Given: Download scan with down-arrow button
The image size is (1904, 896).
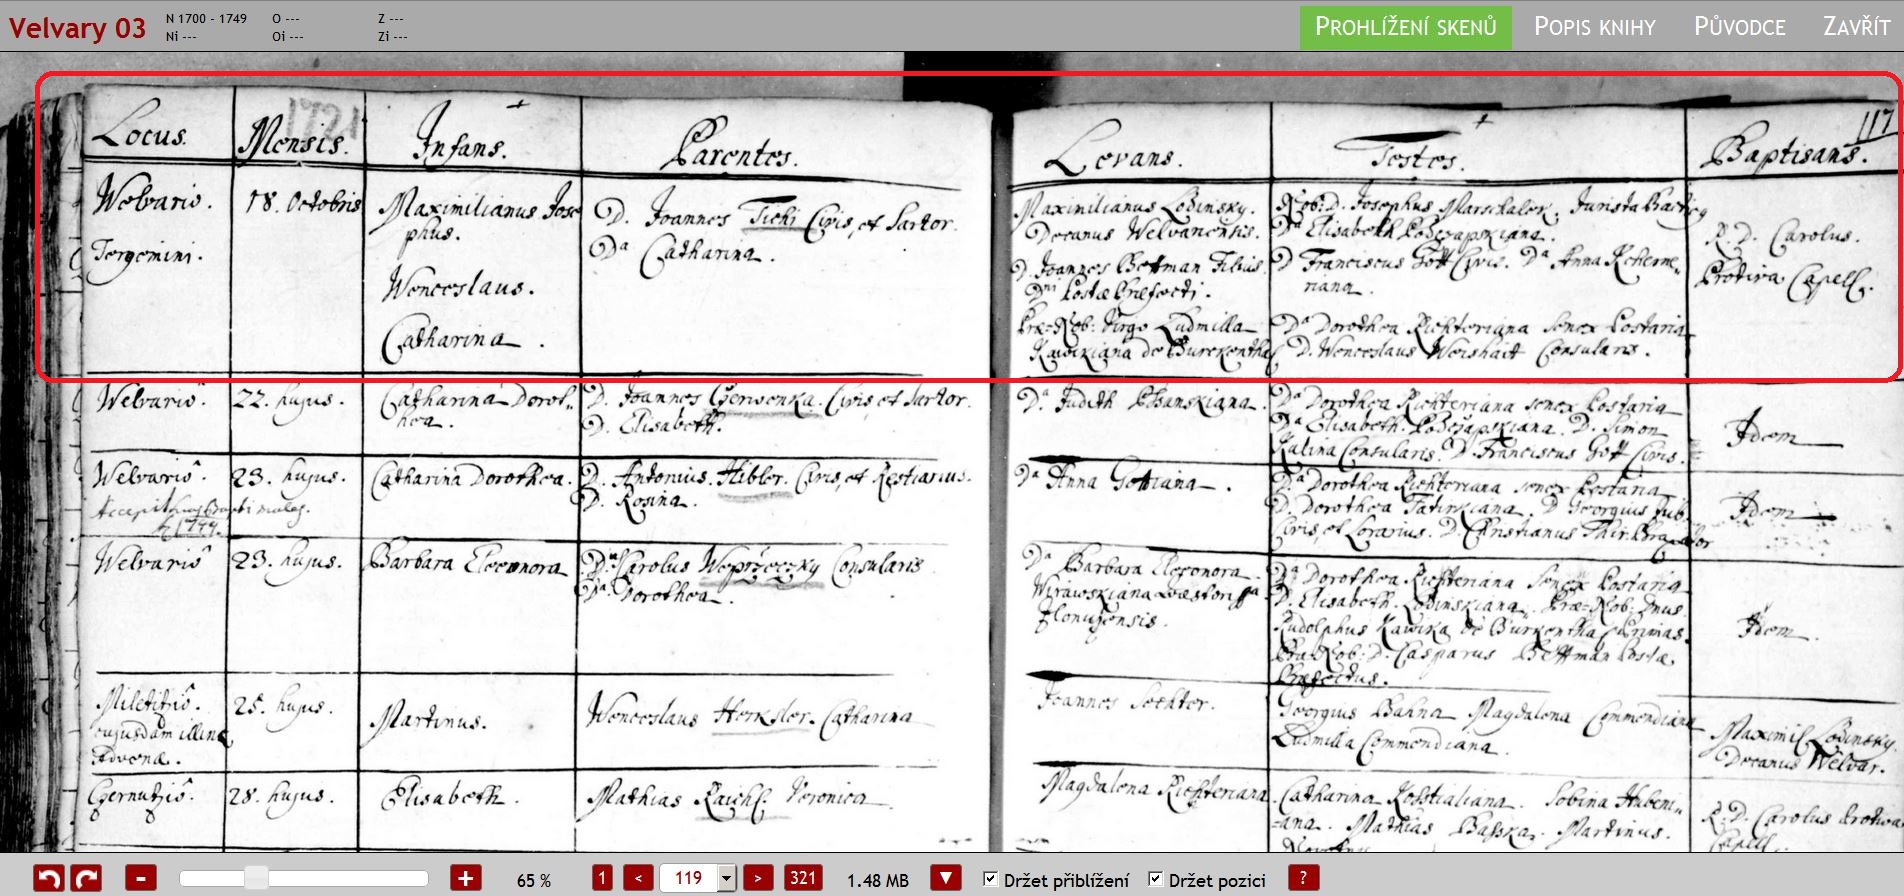Looking at the screenshot, I should click(945, 878).
